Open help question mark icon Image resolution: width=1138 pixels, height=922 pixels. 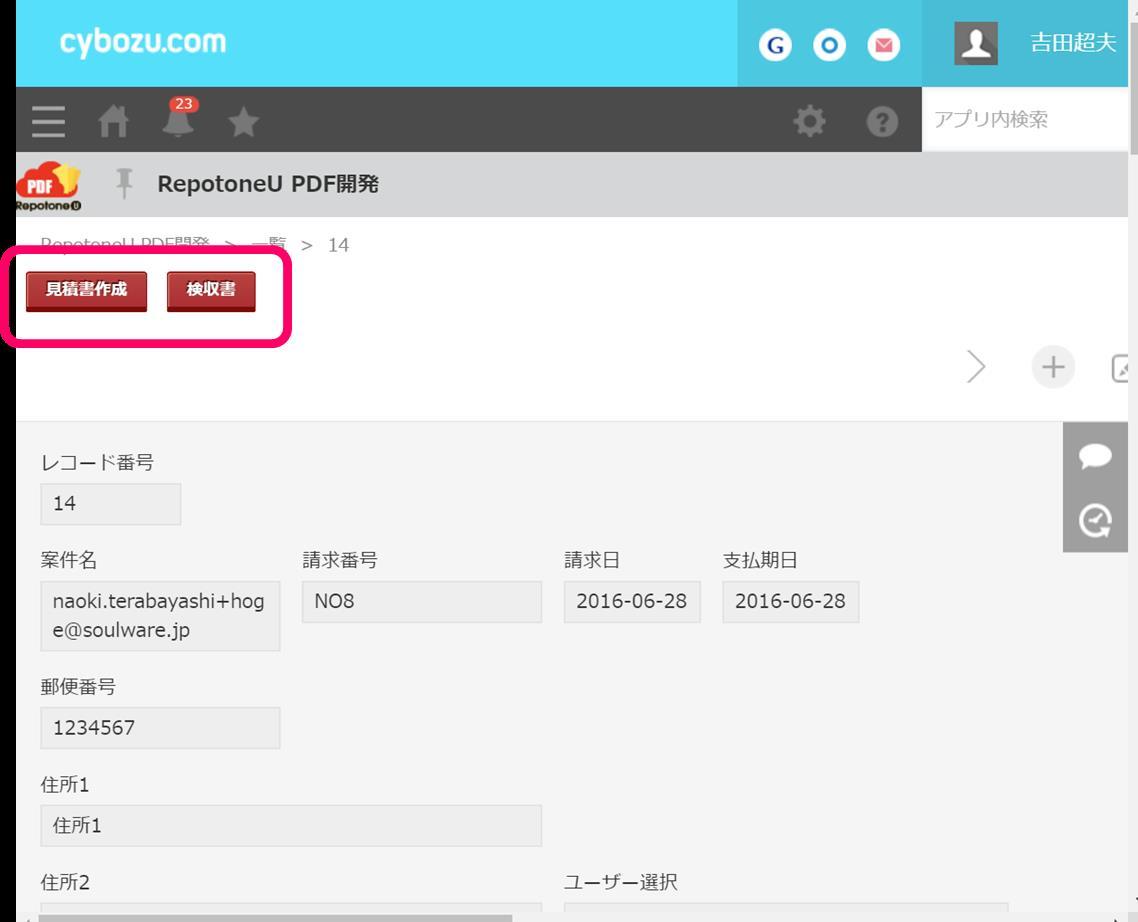pos(882,122)
